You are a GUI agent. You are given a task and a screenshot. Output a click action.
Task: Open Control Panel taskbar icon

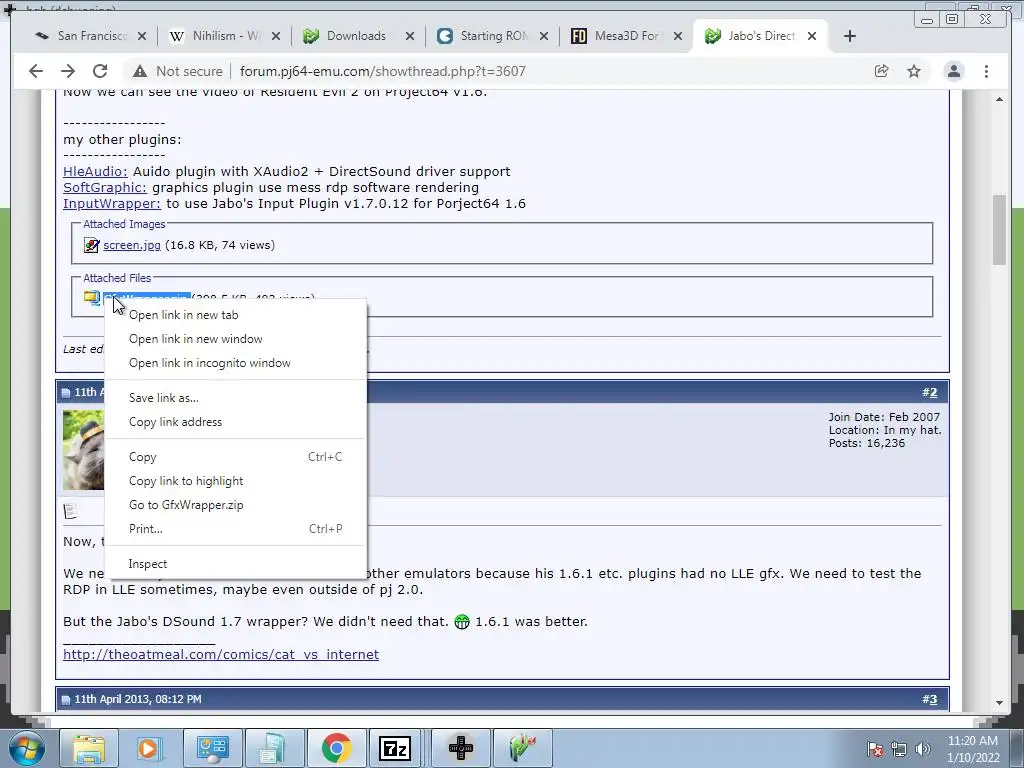(x=212, y=748)
